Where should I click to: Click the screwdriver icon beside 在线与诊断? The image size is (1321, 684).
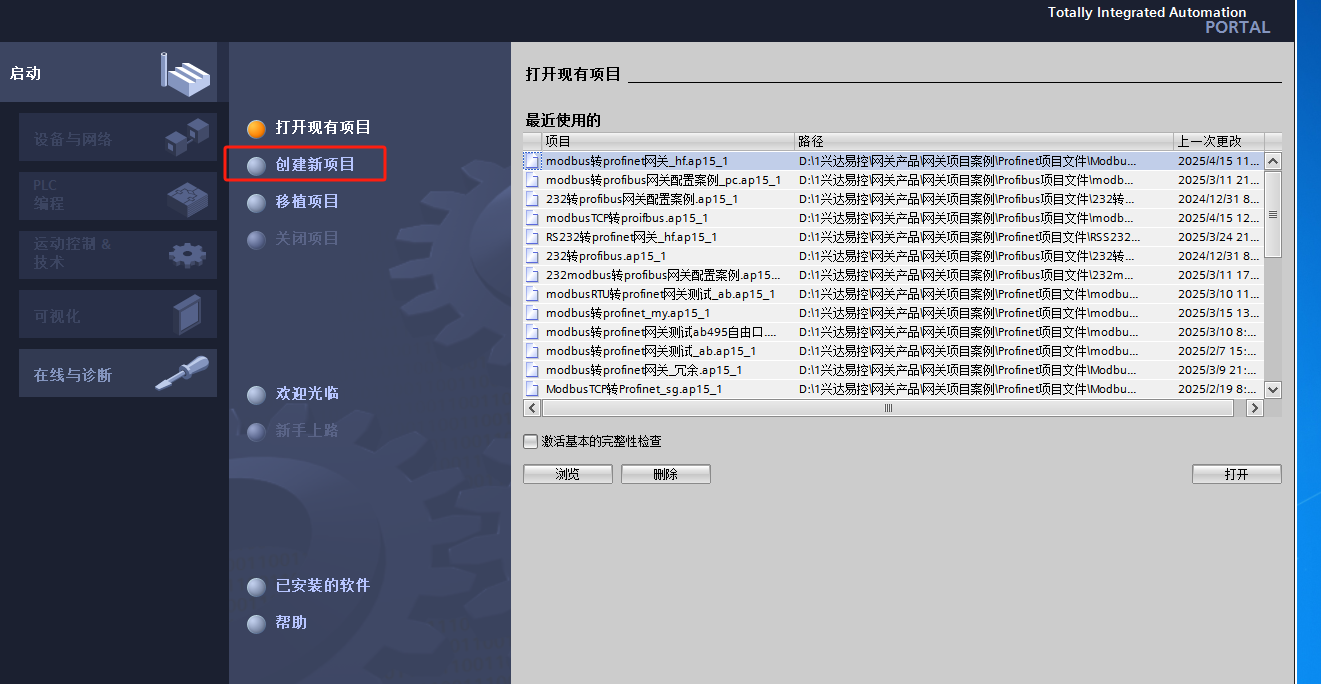click(182, 373)
